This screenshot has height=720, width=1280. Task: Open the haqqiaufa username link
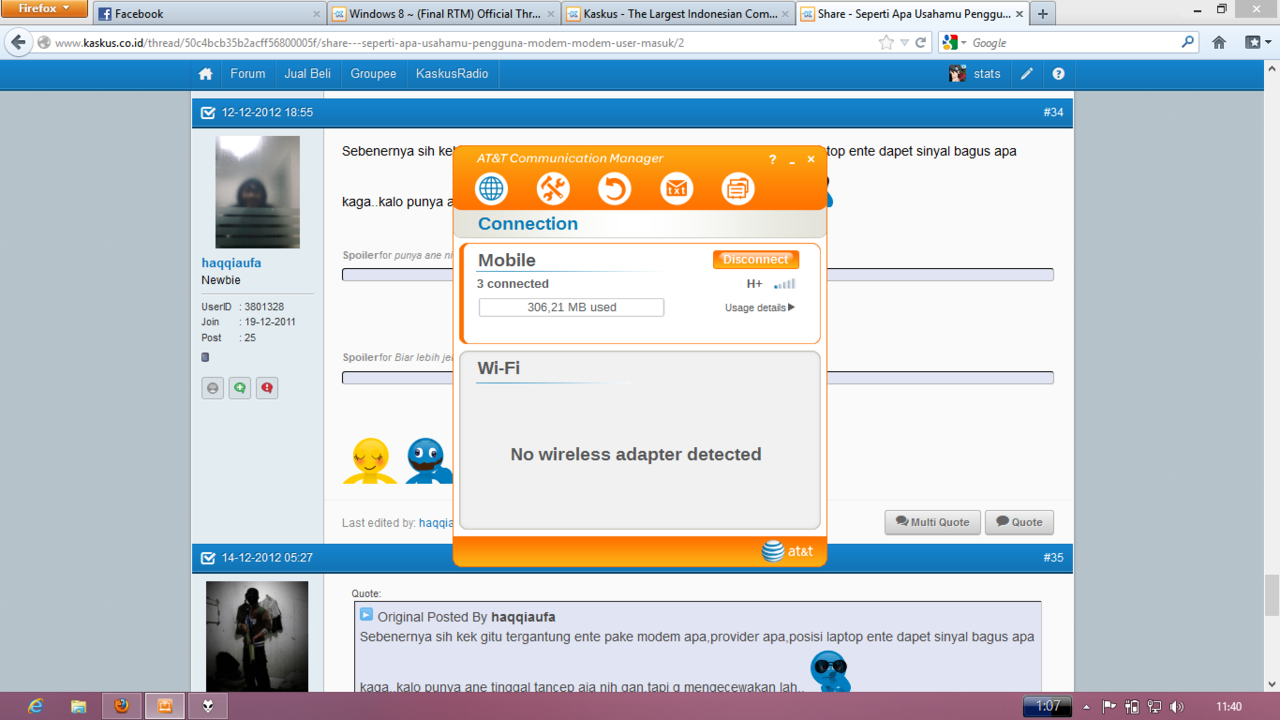[x=231, y=263]
